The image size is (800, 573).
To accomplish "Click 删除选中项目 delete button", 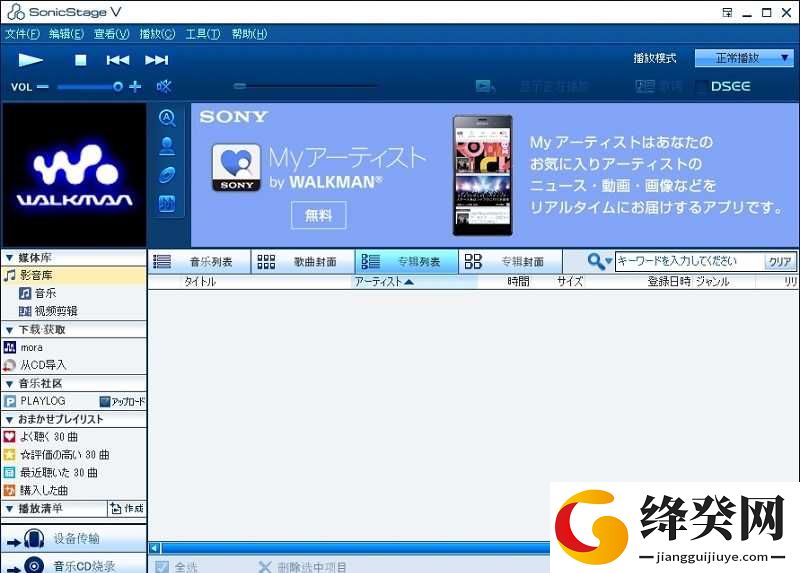I will tap(303, 567).
